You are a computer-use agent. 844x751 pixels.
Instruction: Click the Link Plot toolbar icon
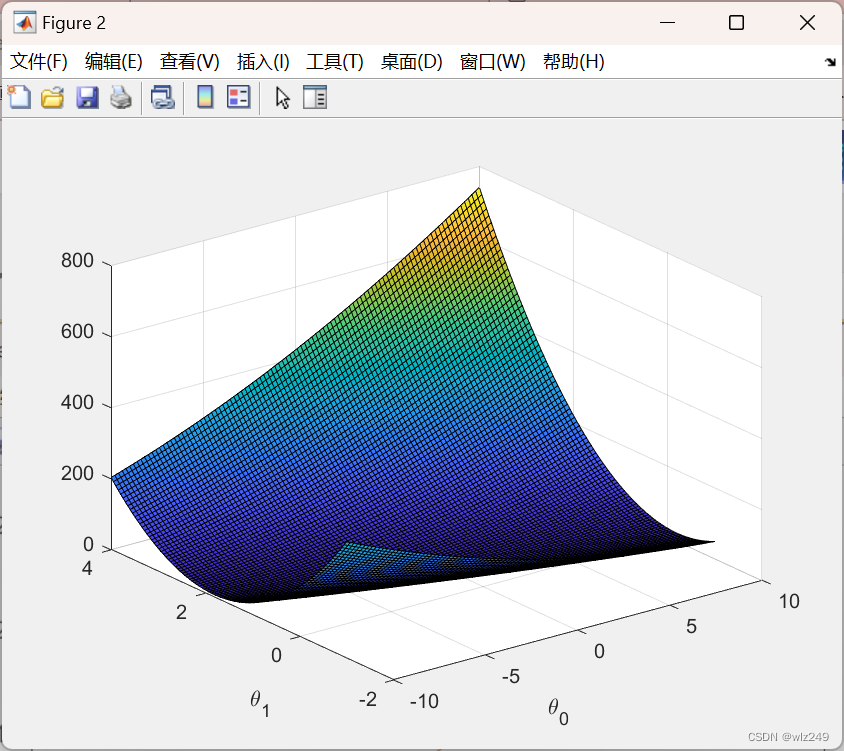(x=163, y=97)
